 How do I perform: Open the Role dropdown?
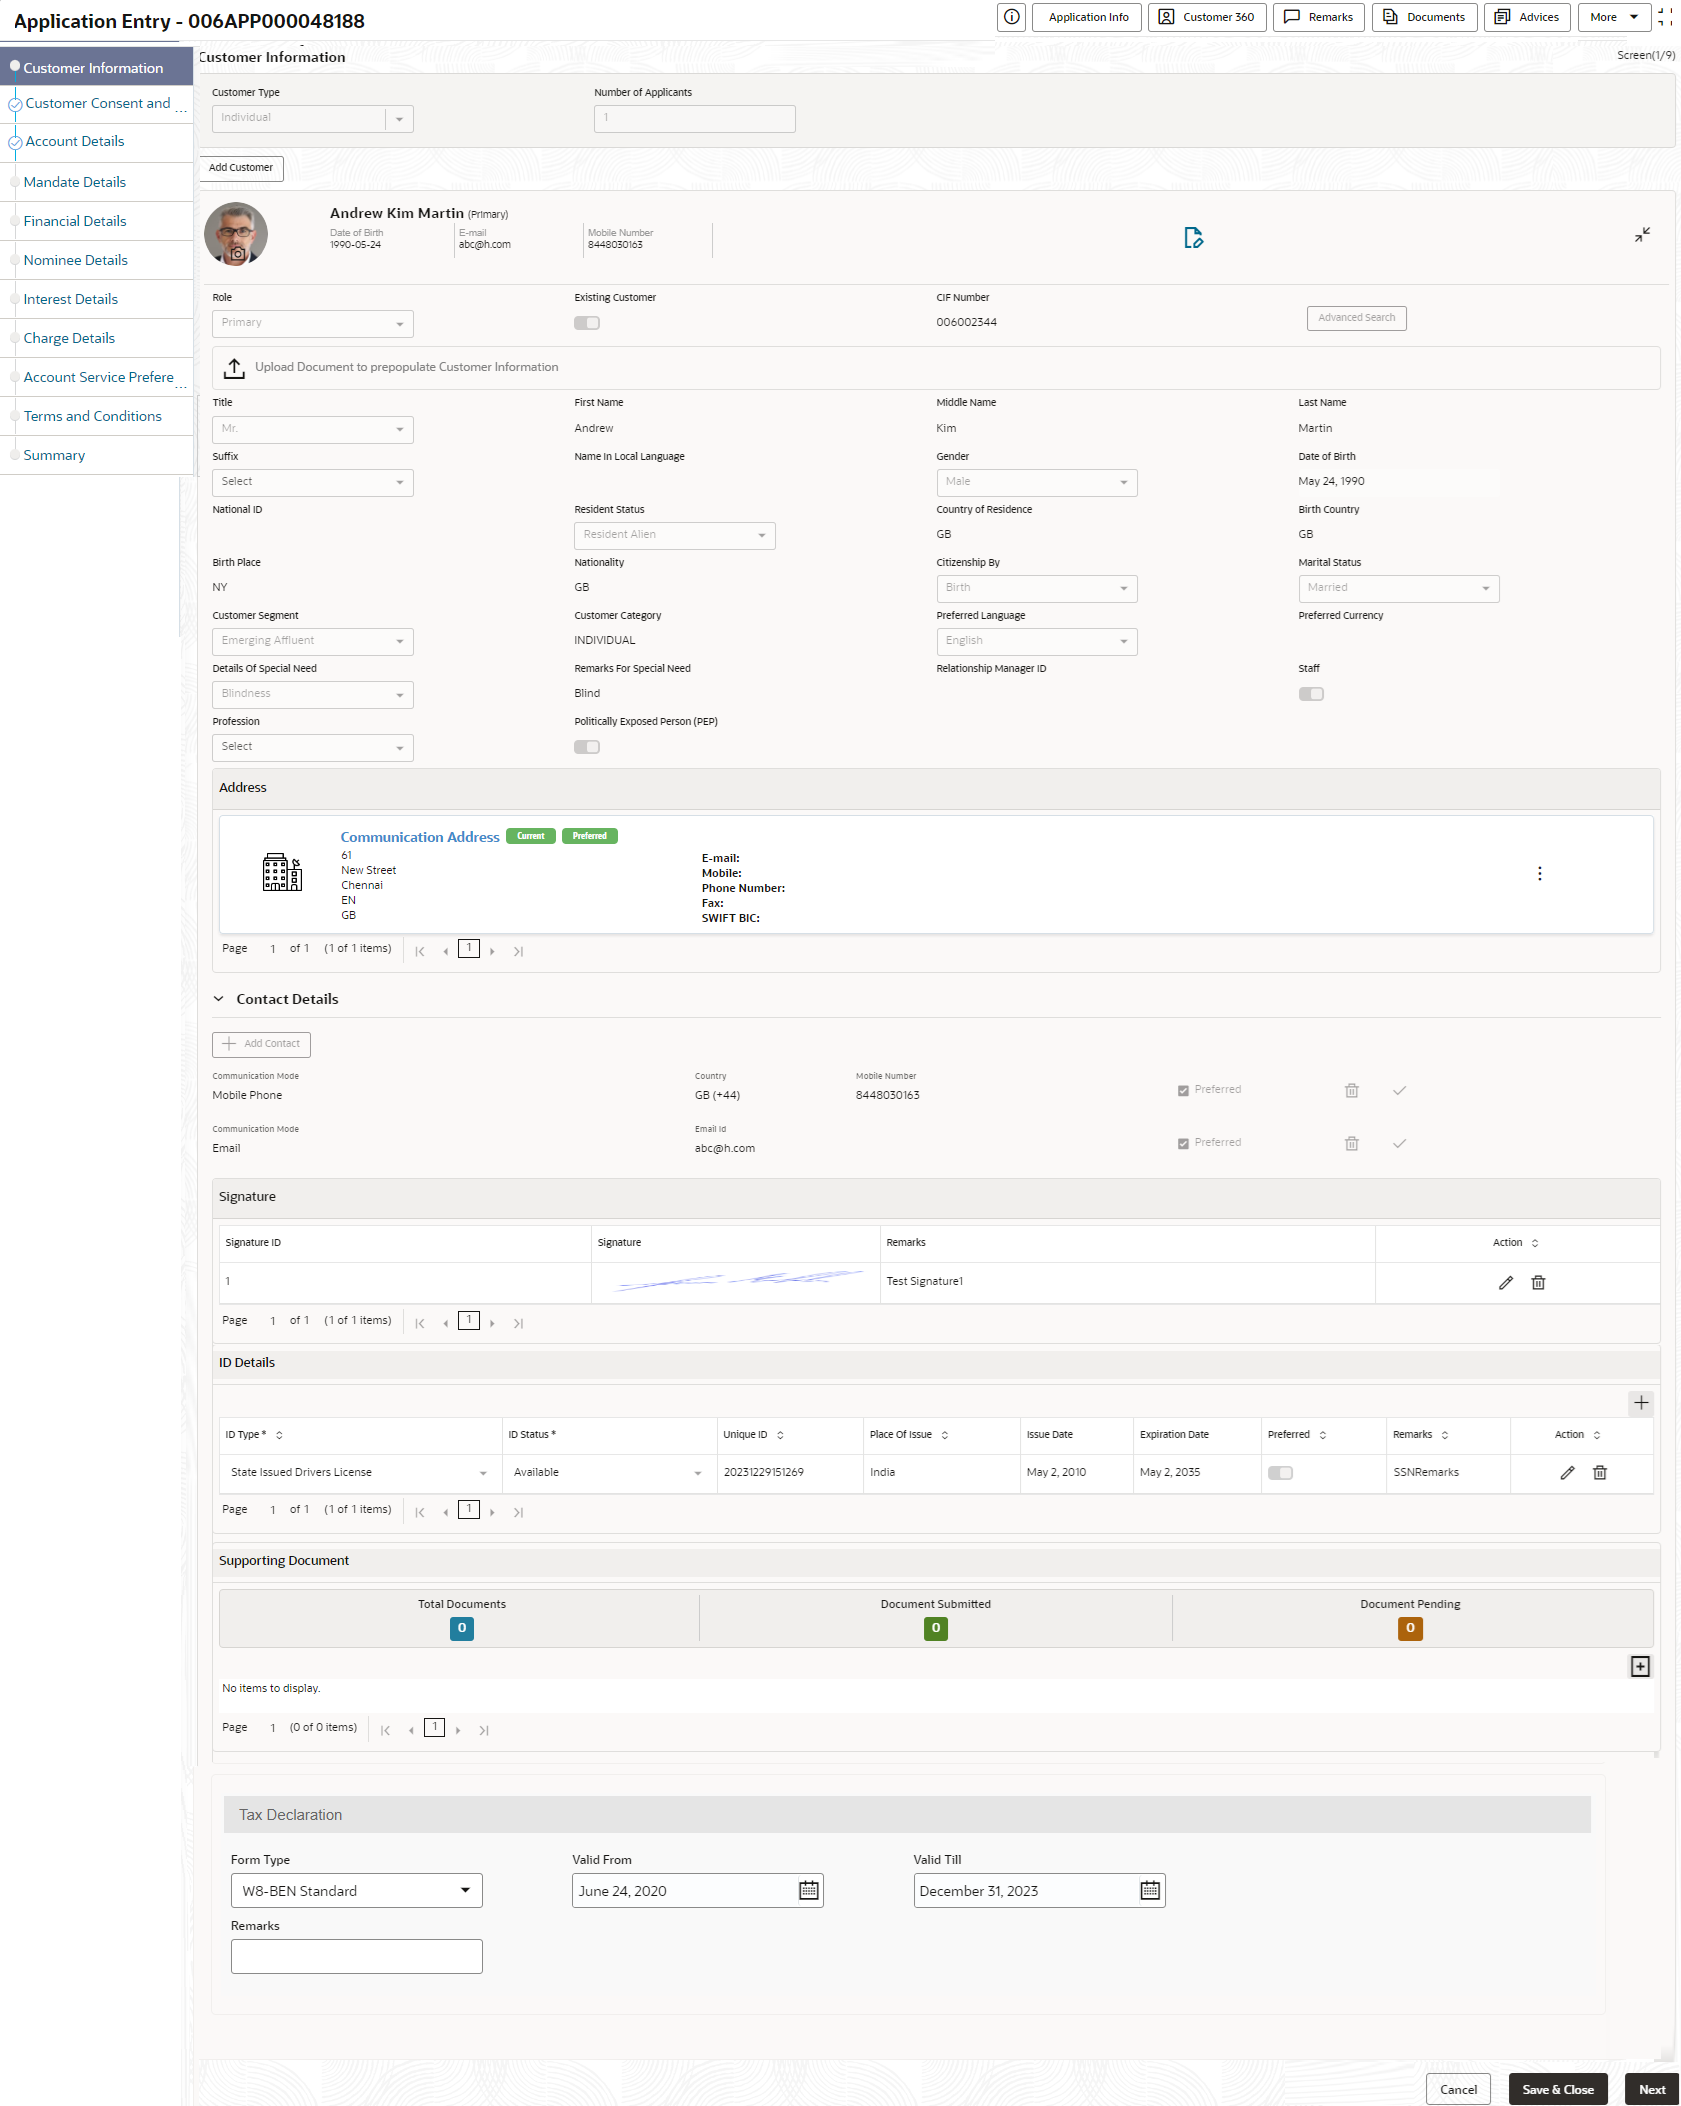coord(313,323)
